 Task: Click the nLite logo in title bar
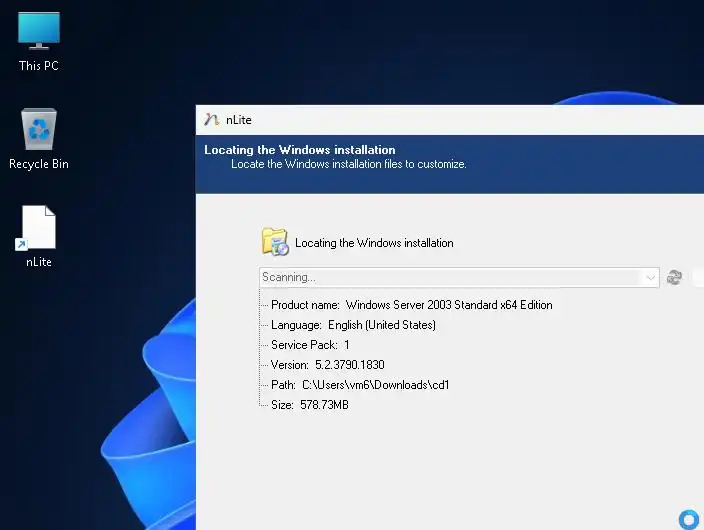coord(211,119)
